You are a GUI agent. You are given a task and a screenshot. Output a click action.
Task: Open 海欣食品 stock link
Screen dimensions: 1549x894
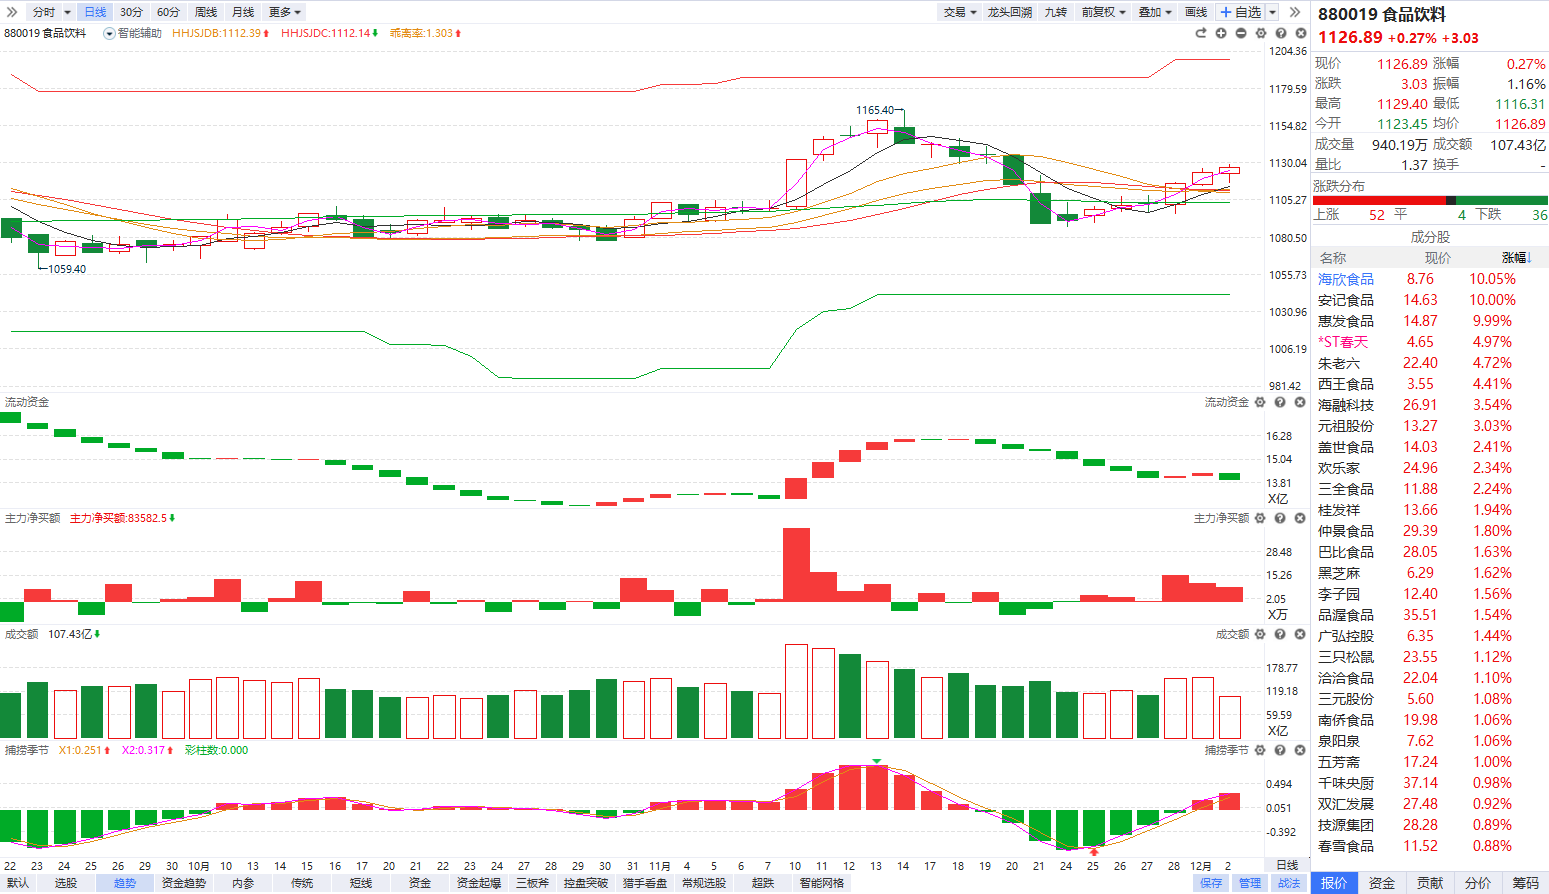click(x=1346, y=279)
